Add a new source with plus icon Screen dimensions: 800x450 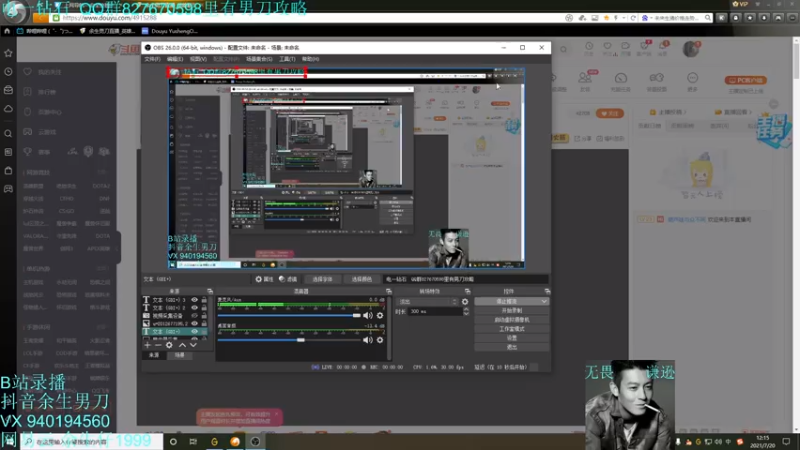[147, 345]
